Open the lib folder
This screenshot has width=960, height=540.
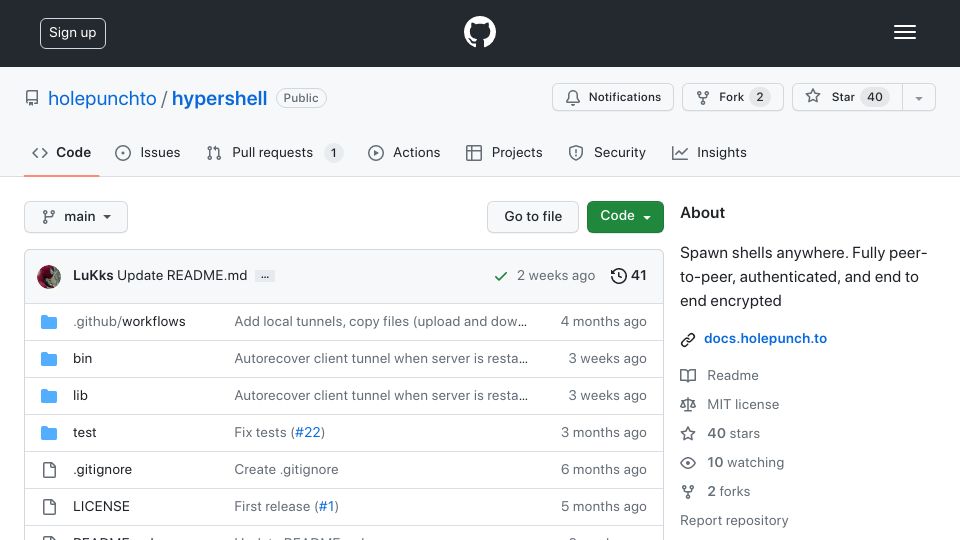coord(80,396)
